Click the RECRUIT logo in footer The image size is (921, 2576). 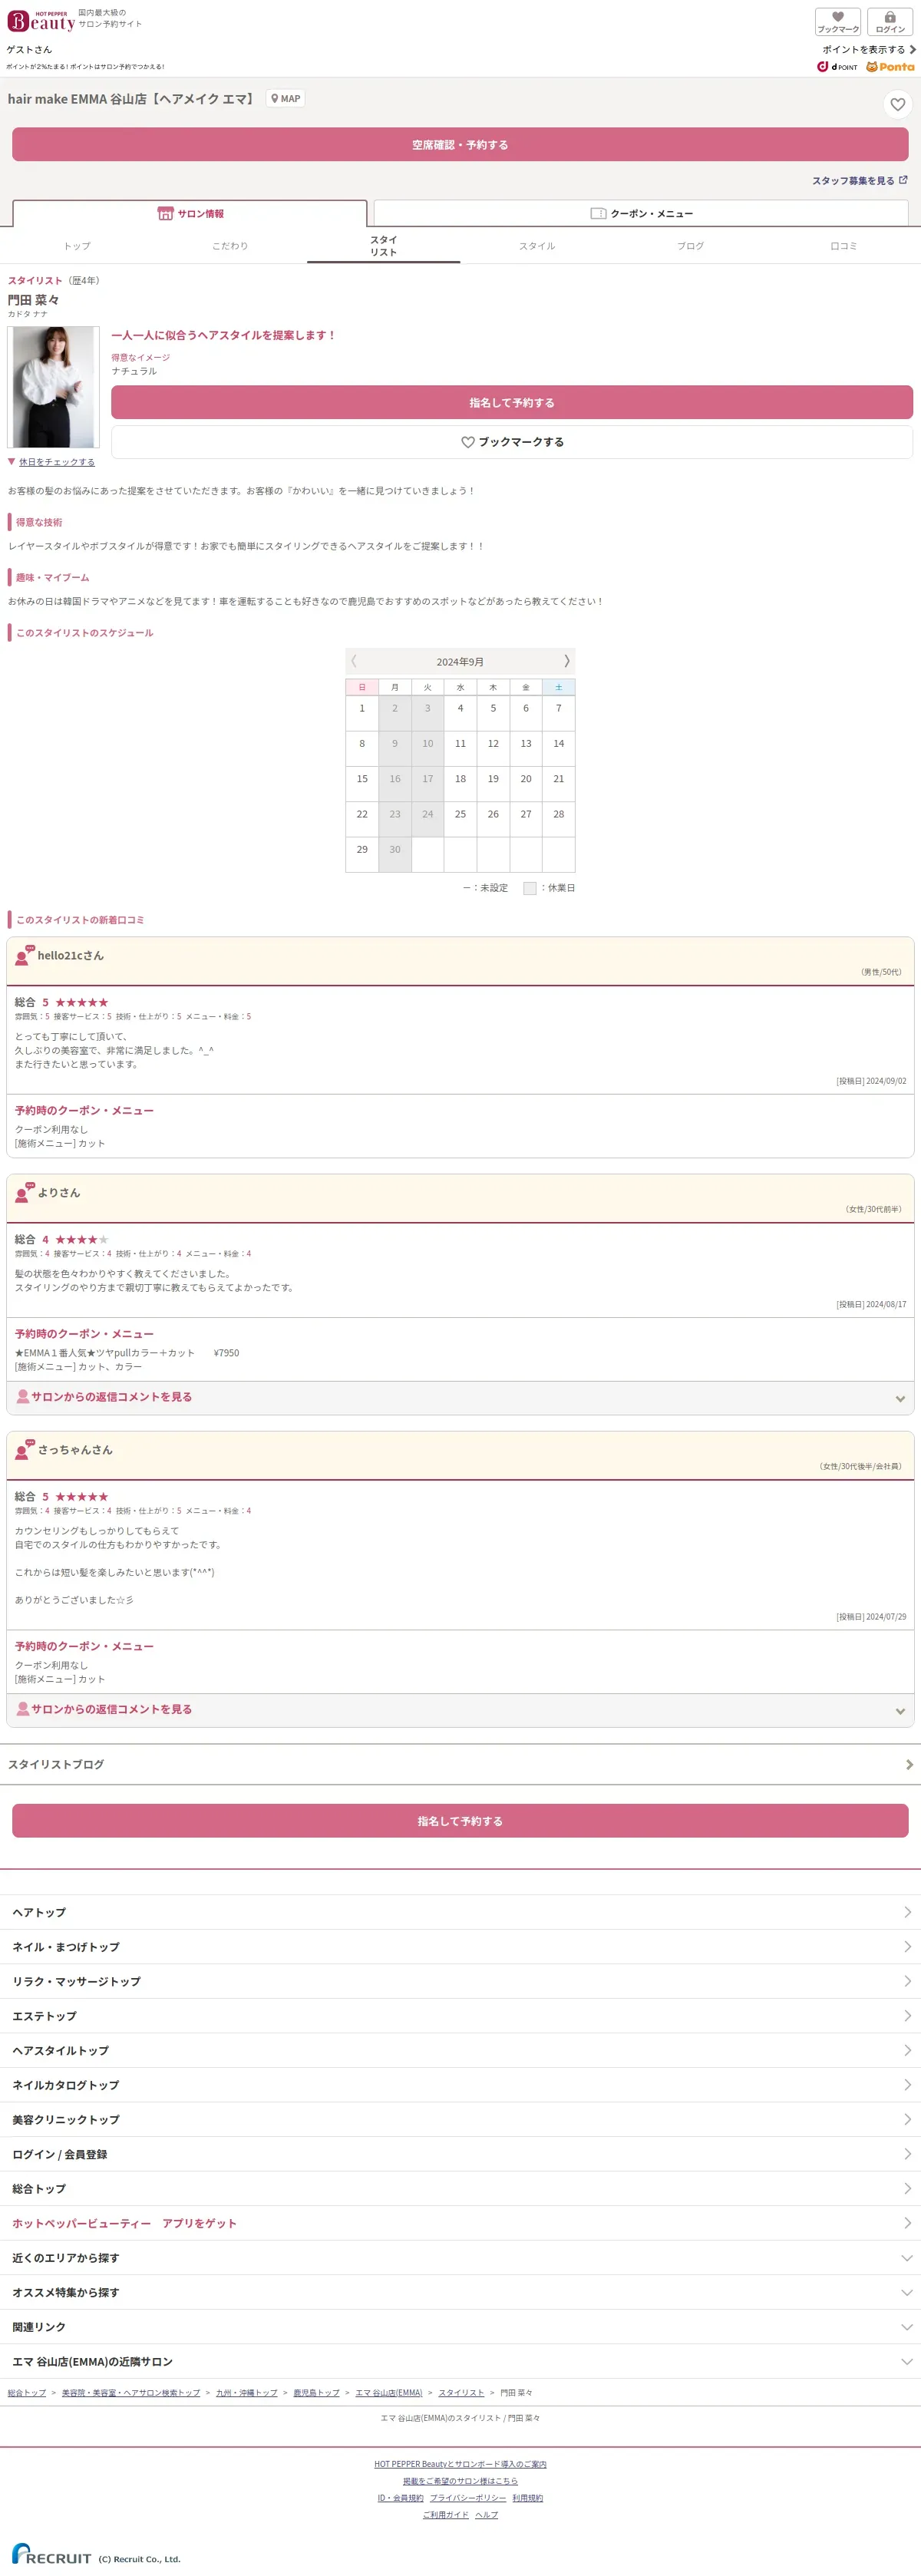pos(52,2554)
